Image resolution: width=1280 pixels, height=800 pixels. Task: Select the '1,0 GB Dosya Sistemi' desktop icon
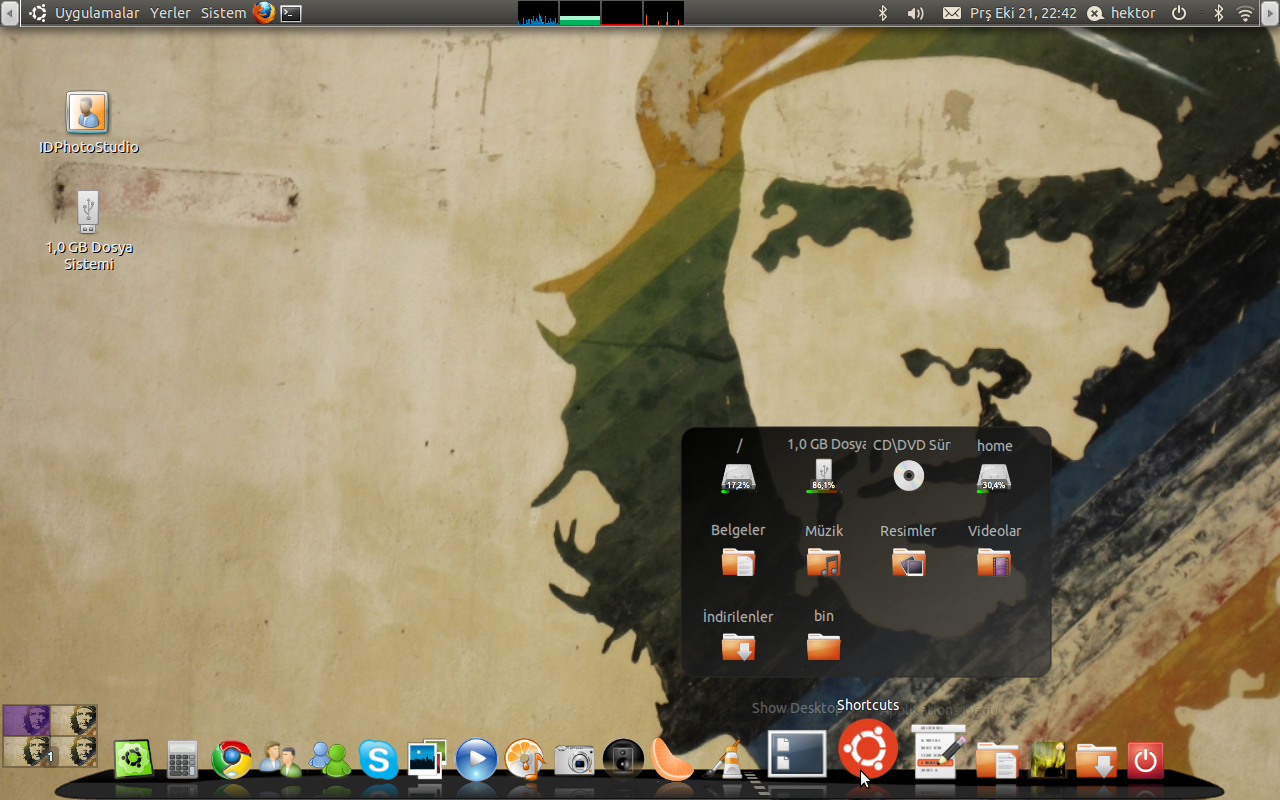click(88, 230)
